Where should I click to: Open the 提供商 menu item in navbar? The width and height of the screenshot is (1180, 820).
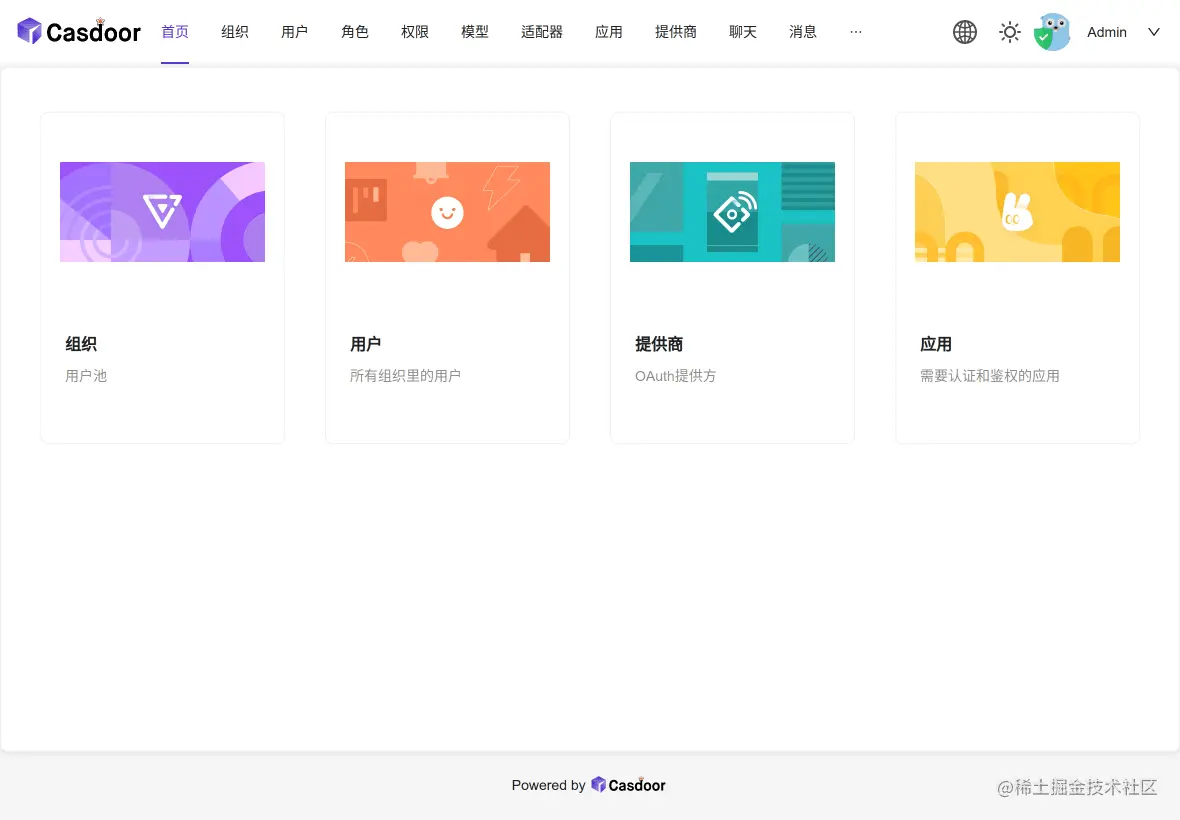click(676, 32)
